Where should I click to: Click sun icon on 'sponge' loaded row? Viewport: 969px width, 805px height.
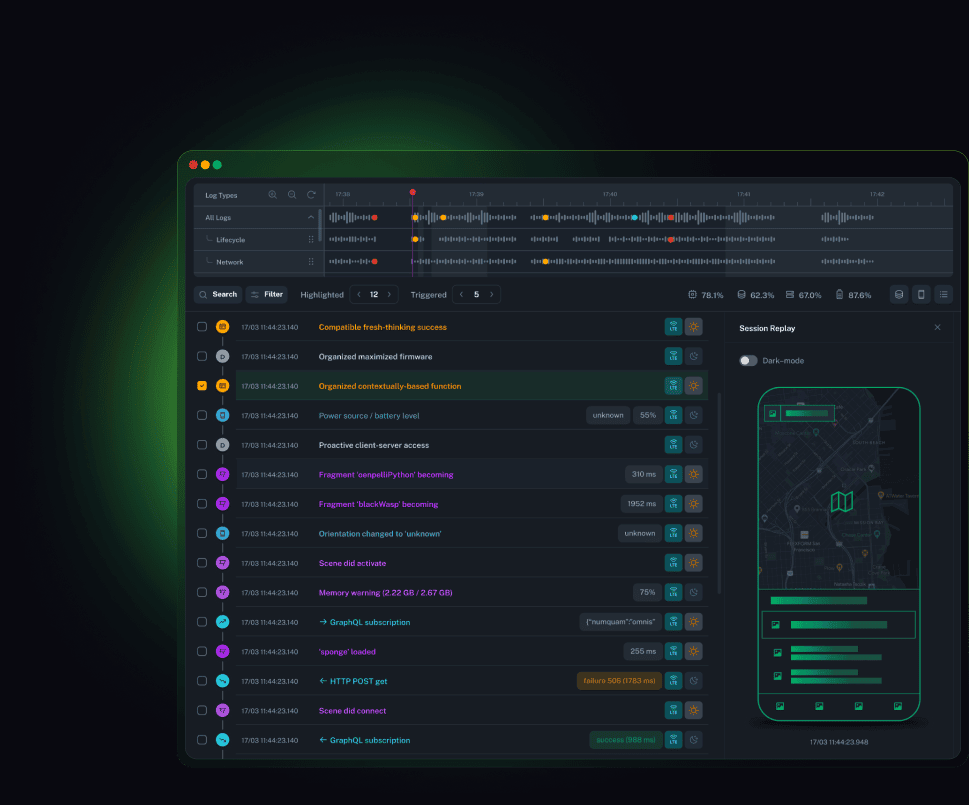(x=694, y=651)
